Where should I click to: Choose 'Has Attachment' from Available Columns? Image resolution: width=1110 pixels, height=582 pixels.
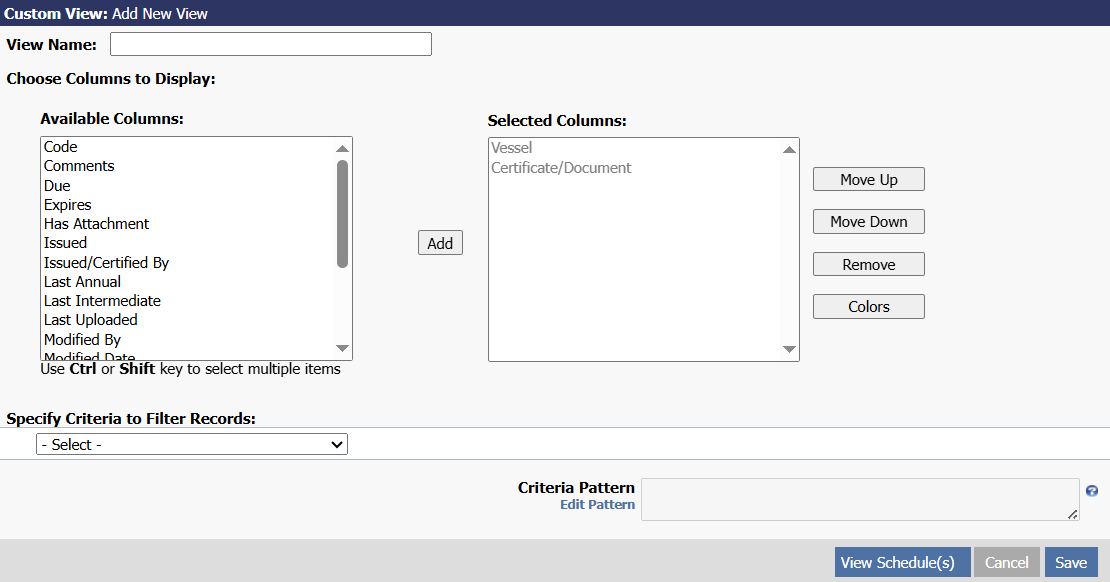(96, 224)
